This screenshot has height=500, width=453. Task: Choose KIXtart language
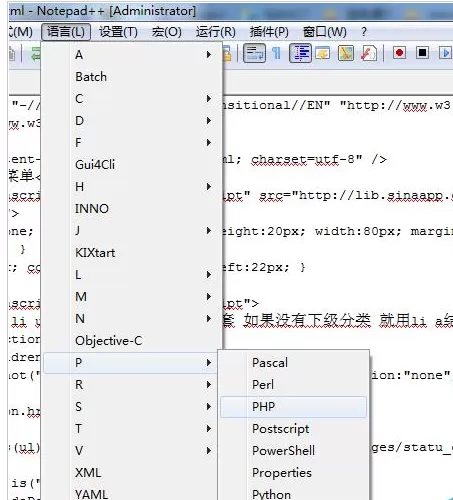click(x=133, y=252)
